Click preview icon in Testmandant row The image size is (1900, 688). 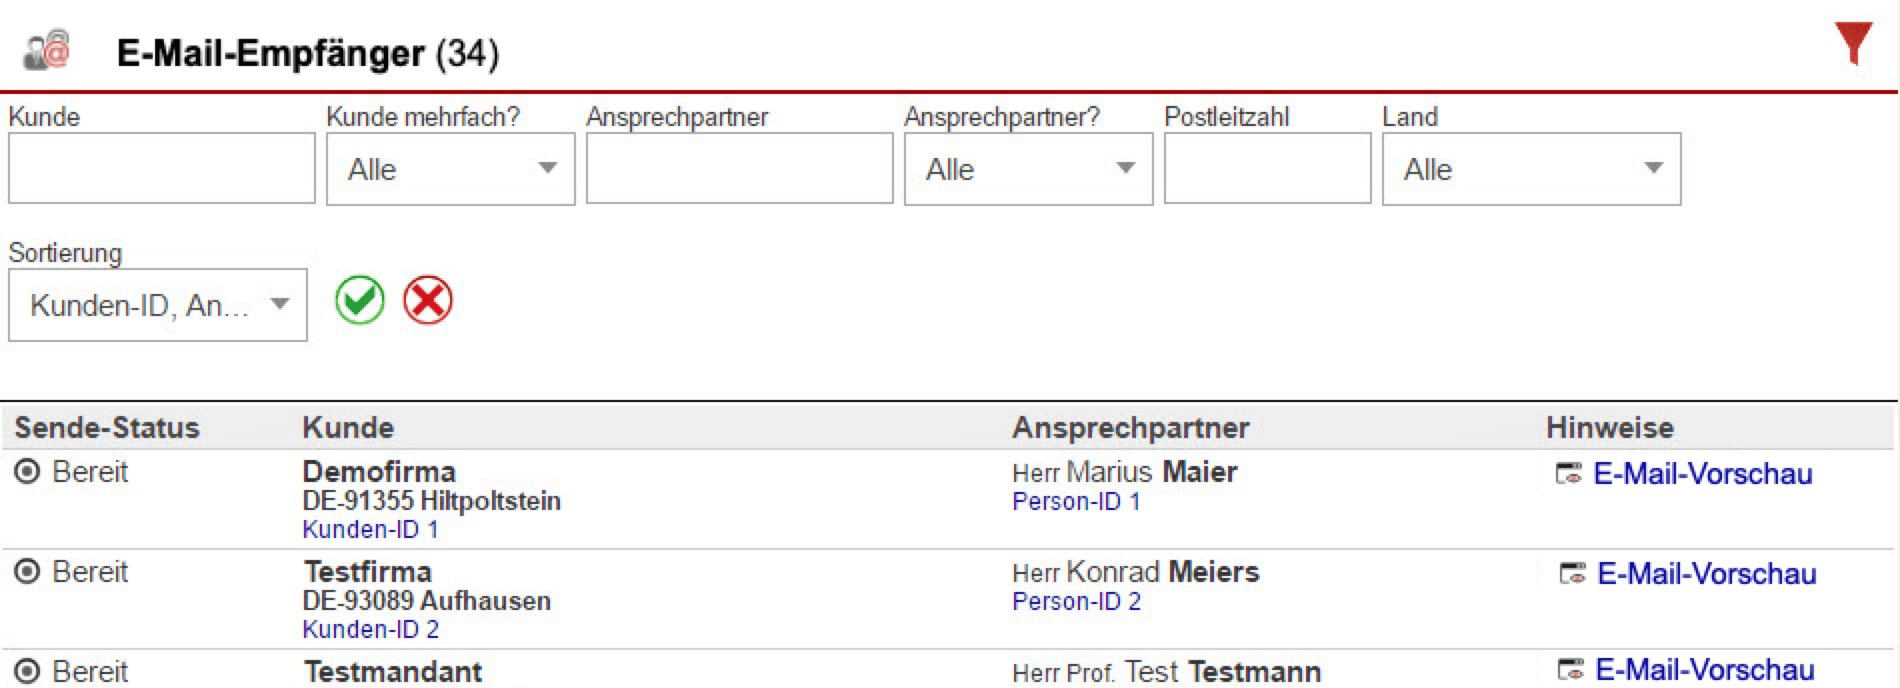click(x=1571, y=669)
